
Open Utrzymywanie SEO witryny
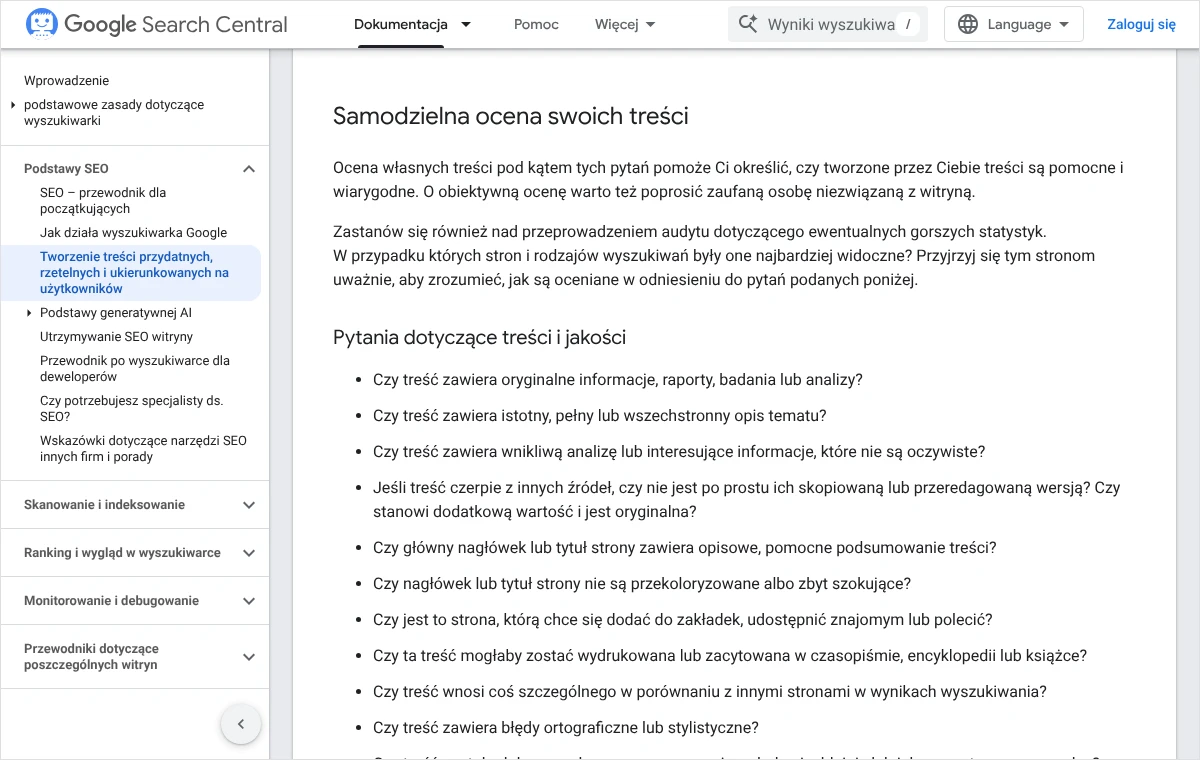point(116,337)
